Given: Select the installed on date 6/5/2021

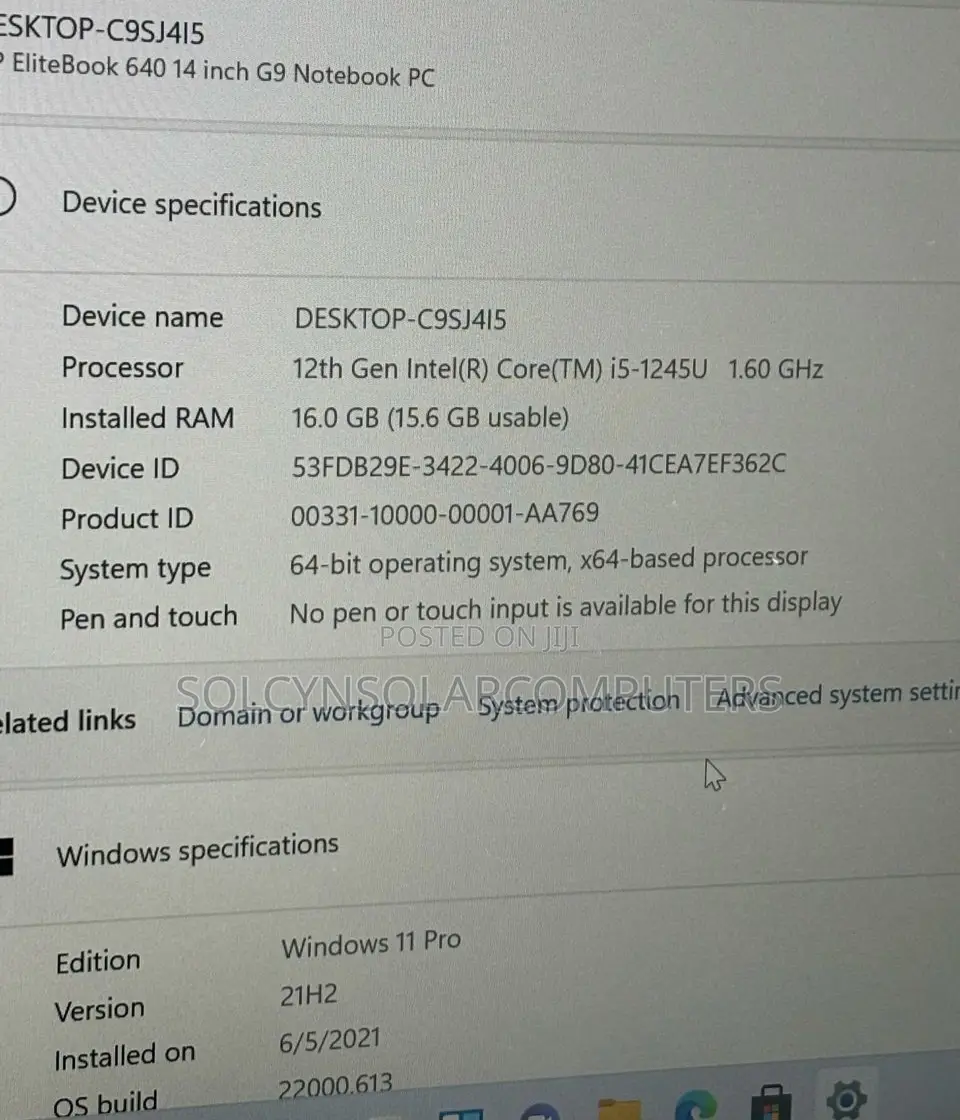Looking at the screenshot, I should point(329,1041).
